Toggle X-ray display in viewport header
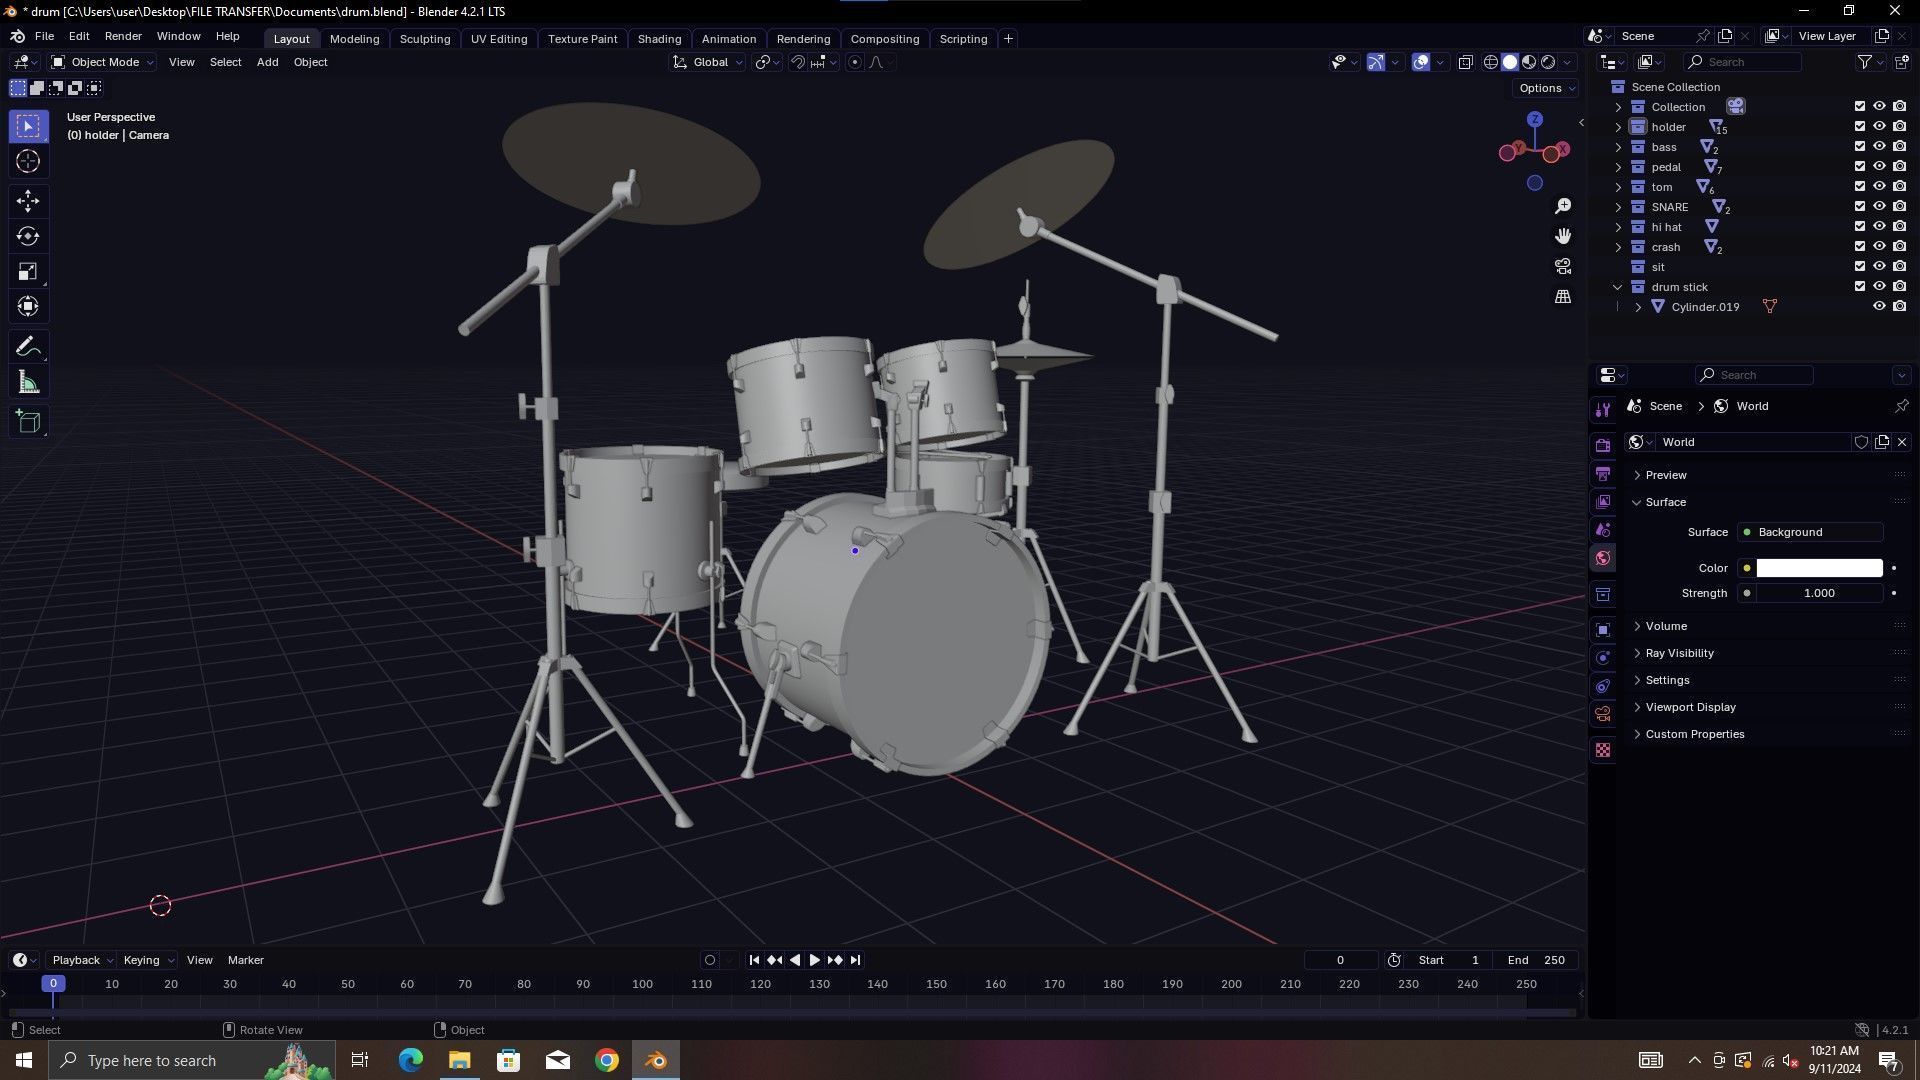Viewport: 1920px width, 1080px height. (1465, 62)
